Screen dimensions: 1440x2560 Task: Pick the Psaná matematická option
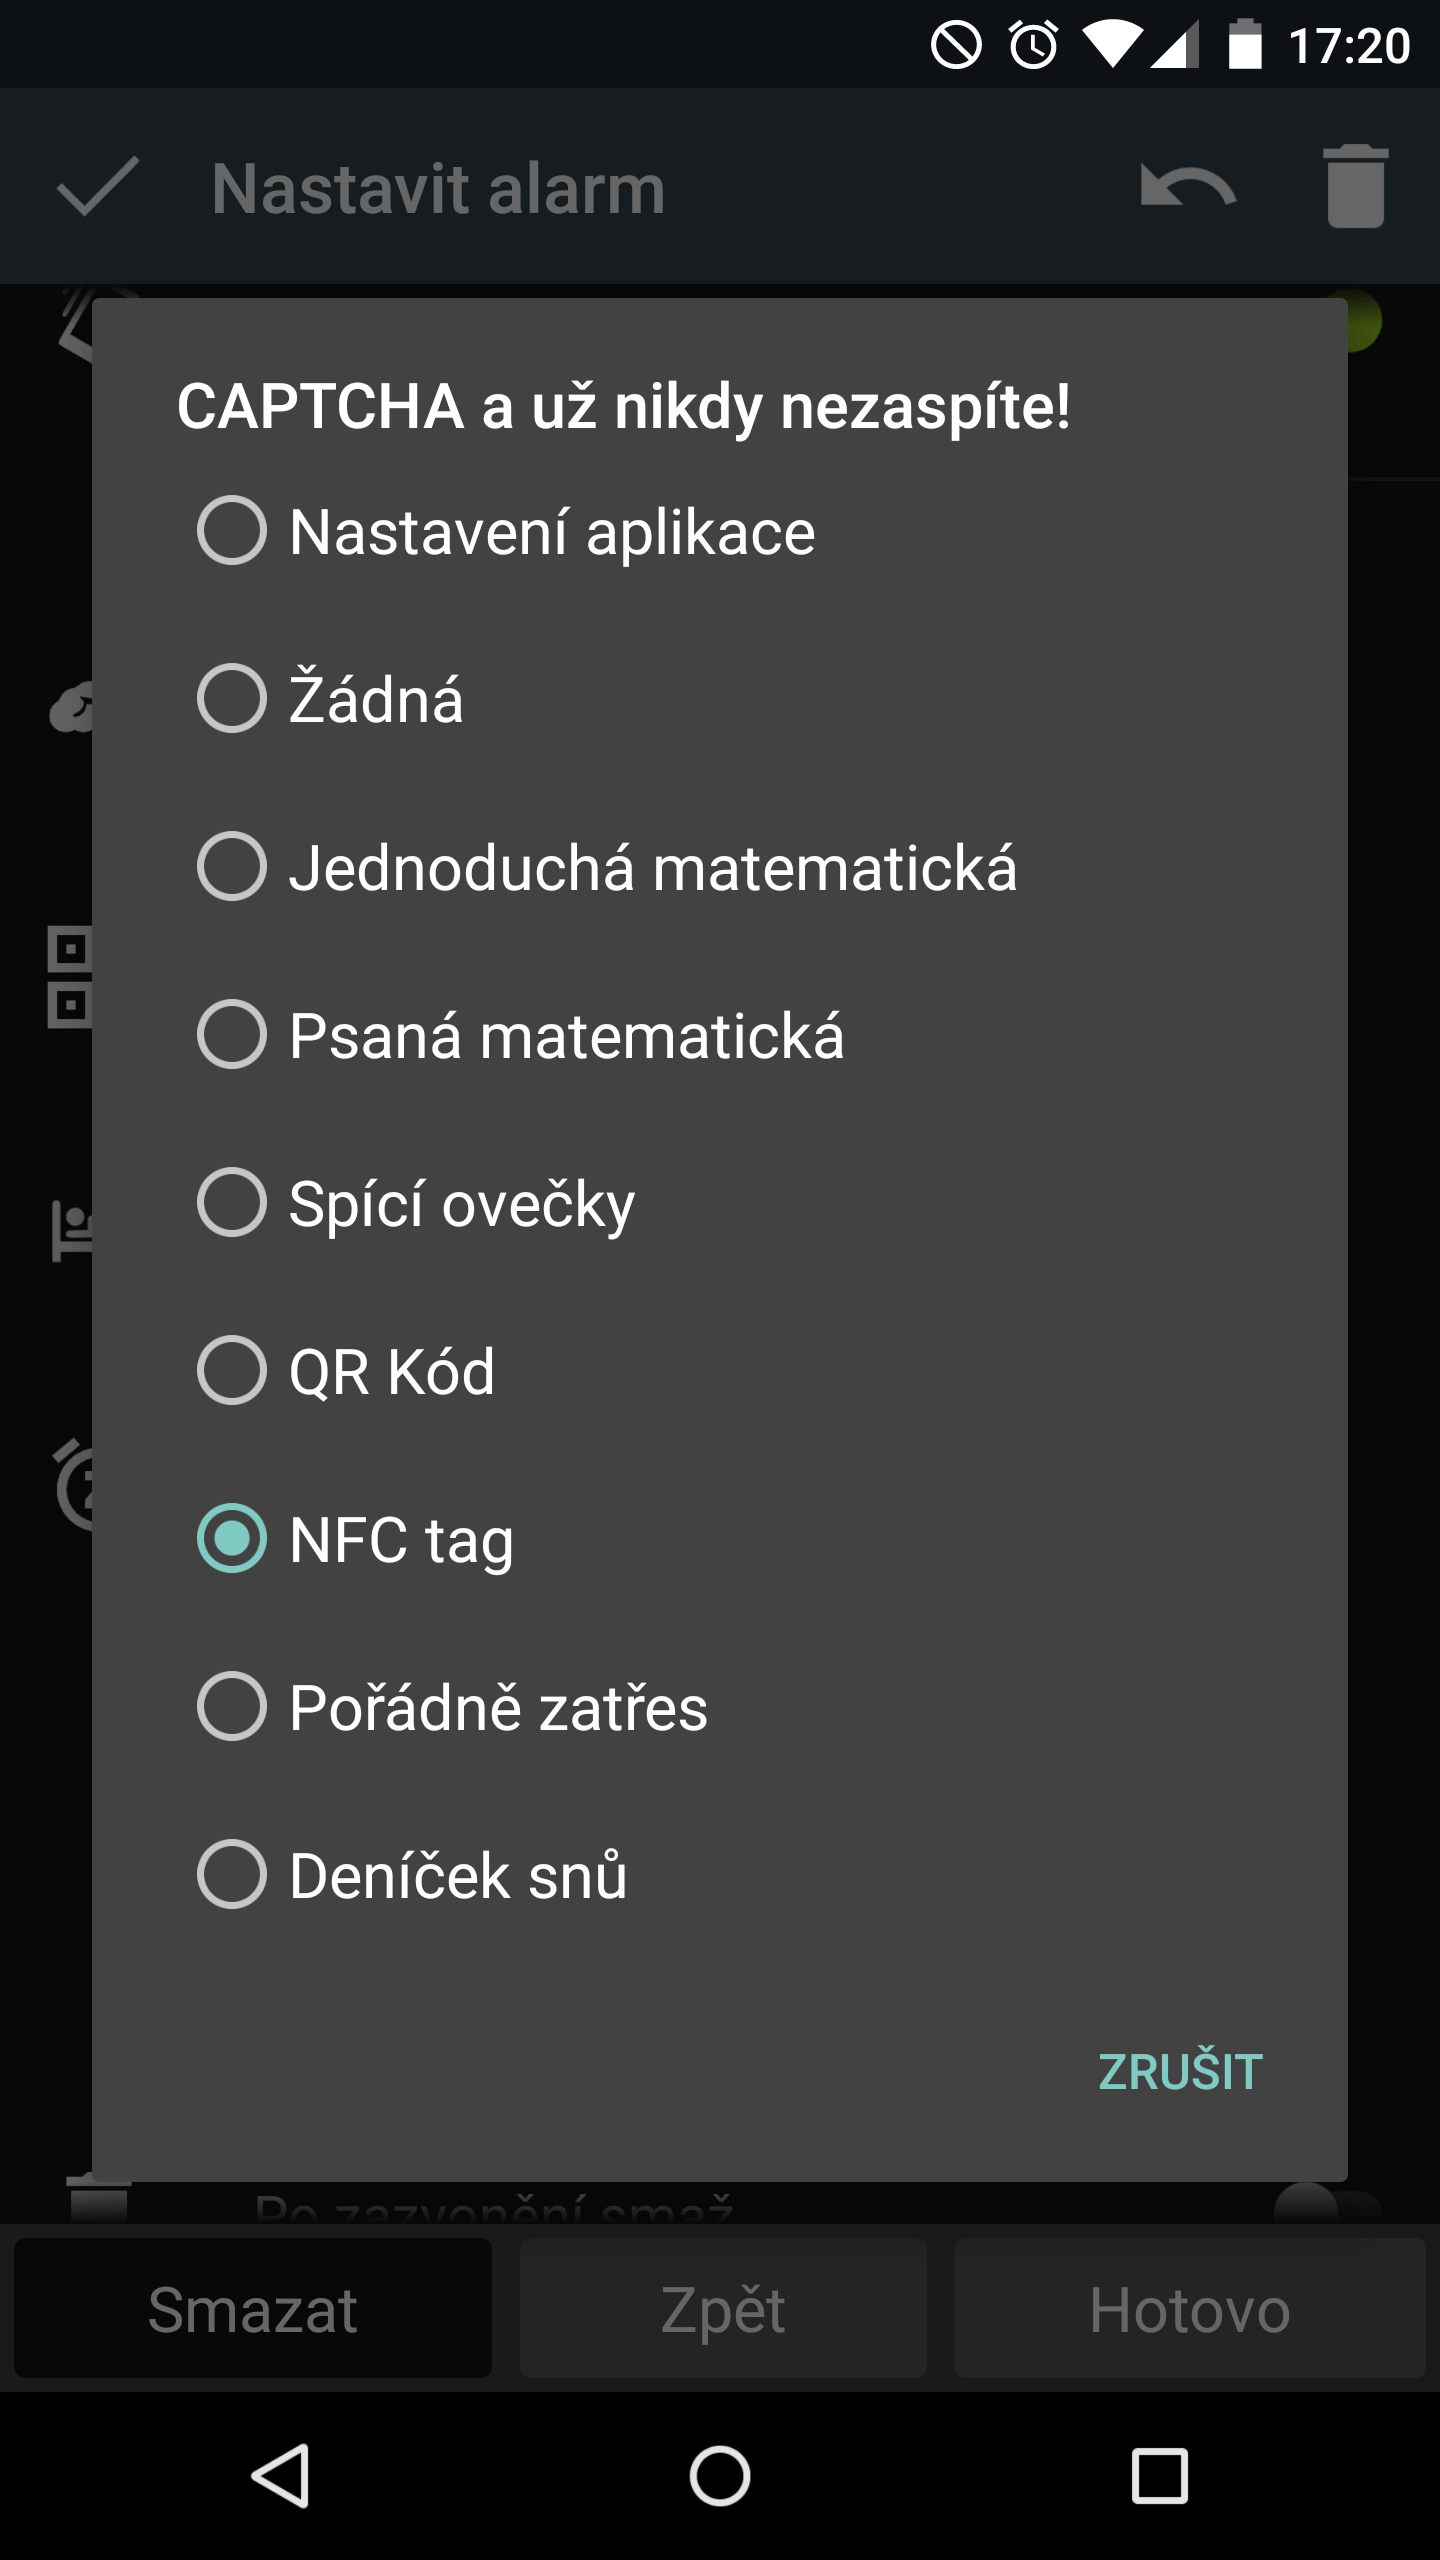232,1034
